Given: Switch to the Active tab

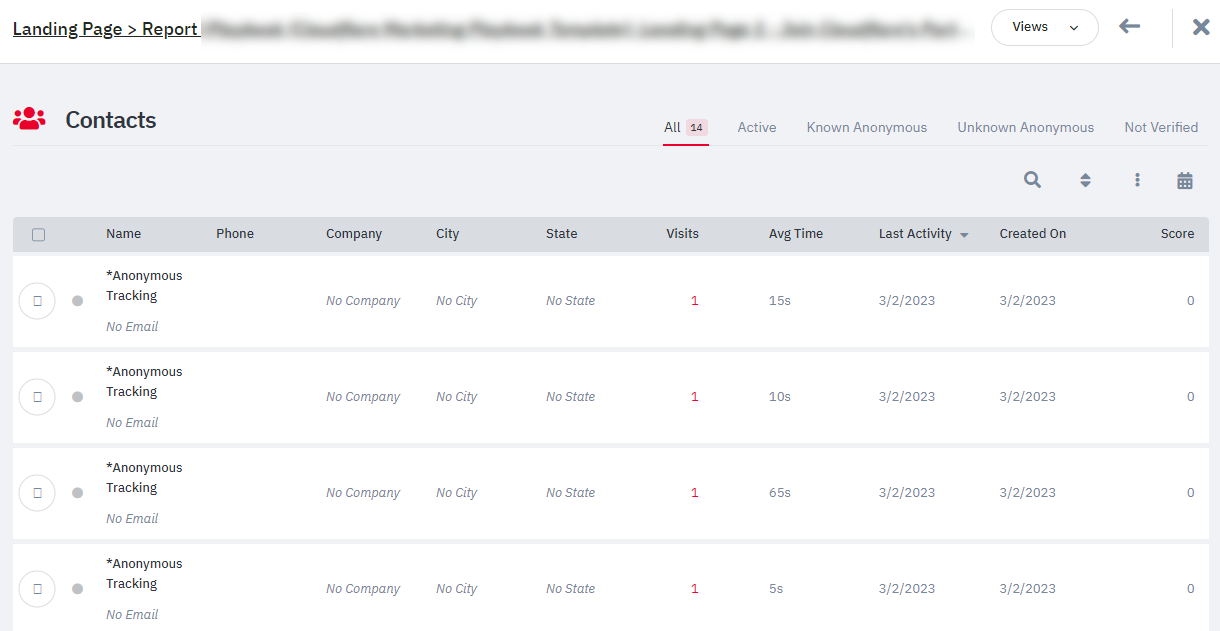Looking at the screenshot, I should (757, 127).
